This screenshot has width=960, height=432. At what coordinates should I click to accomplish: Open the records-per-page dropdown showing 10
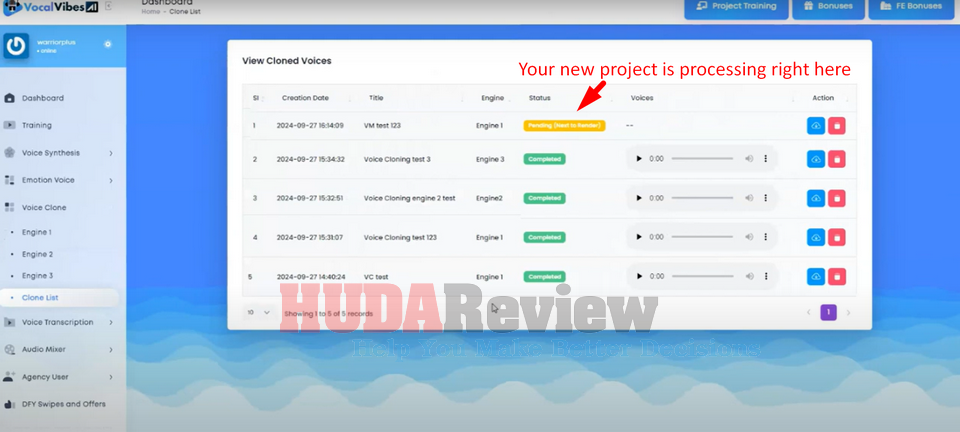(x=258, y=313)
